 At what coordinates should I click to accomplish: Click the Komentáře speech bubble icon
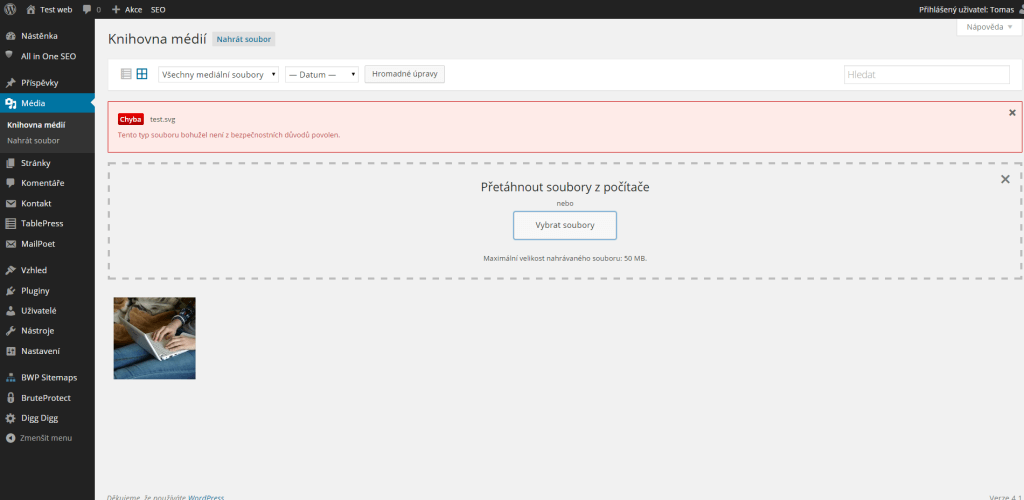pyautogui.click(x=10, y=183)
